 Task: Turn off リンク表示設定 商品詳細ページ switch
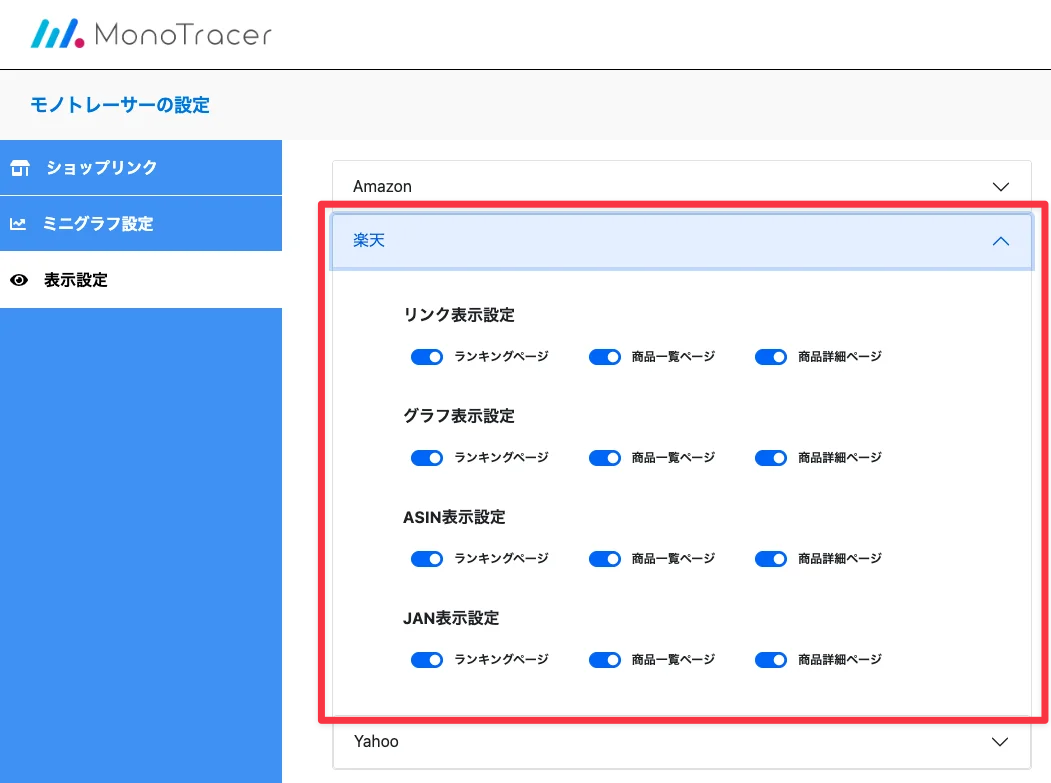point(771,357)
